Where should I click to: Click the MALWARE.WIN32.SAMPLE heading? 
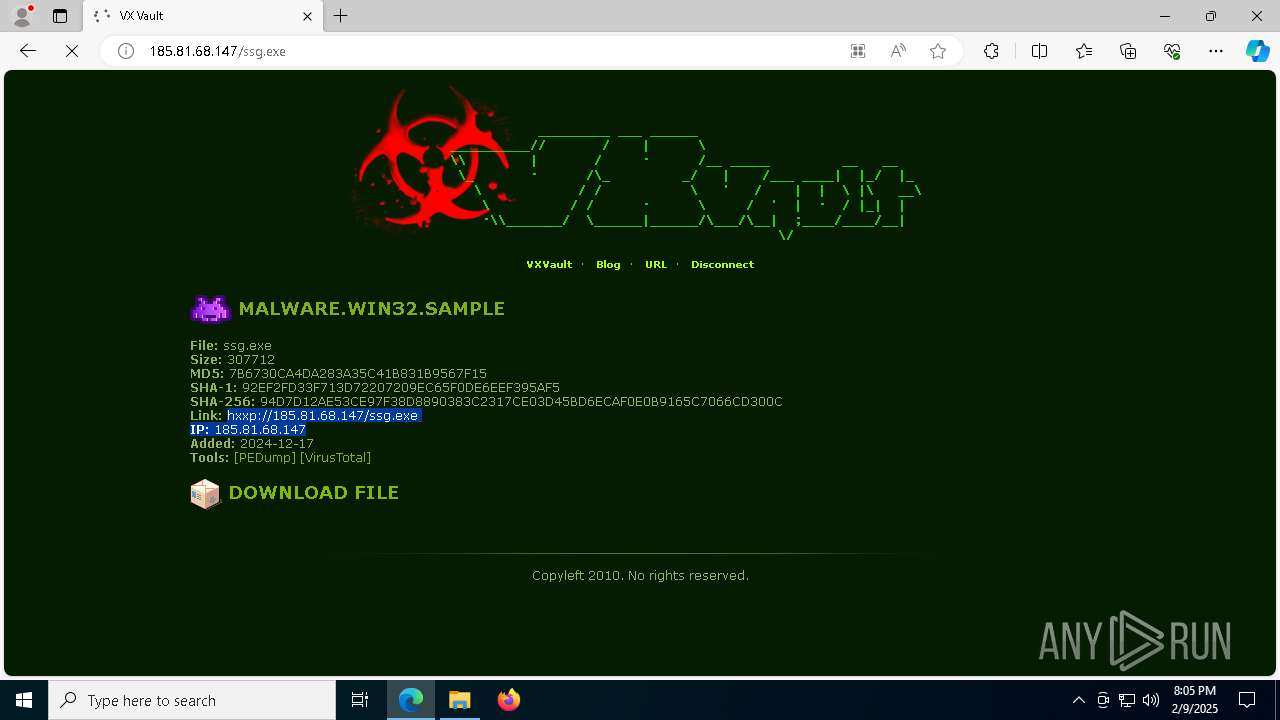[371, 309]
